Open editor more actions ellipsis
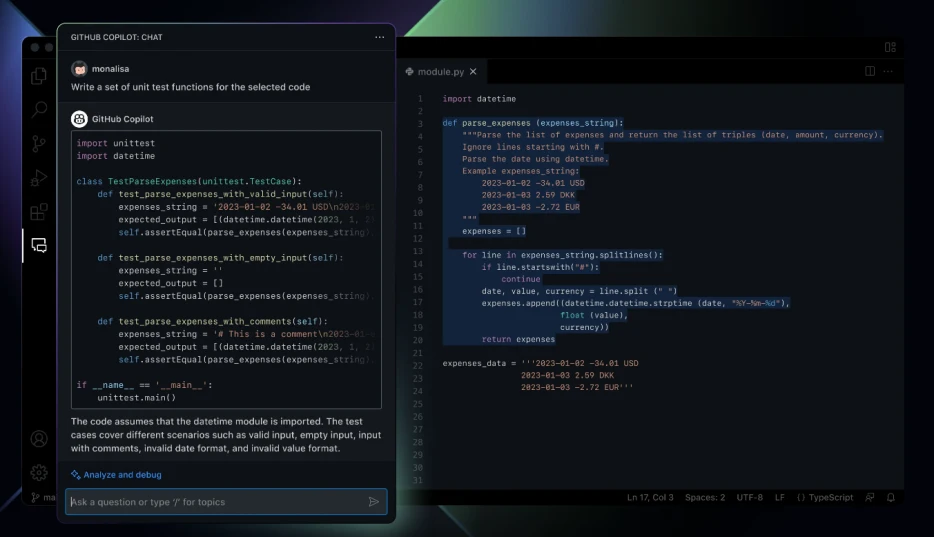Image resolution: width=934 pixels, height=537 pixels. pyautogui.click(x=888, y=71)
